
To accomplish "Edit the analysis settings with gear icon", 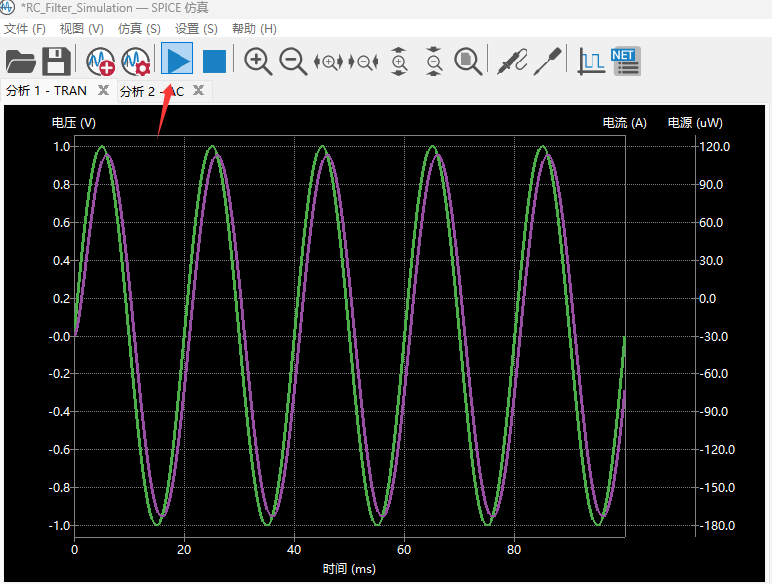I will pos(135,62).
